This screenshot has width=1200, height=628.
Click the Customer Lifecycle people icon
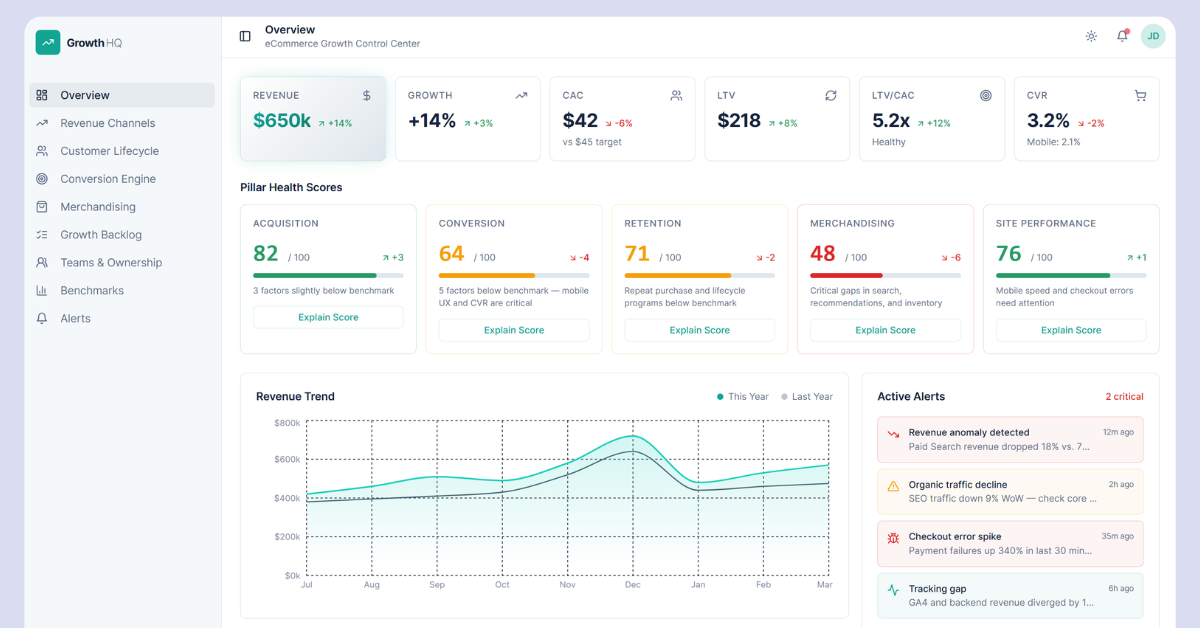coord(42,151)
